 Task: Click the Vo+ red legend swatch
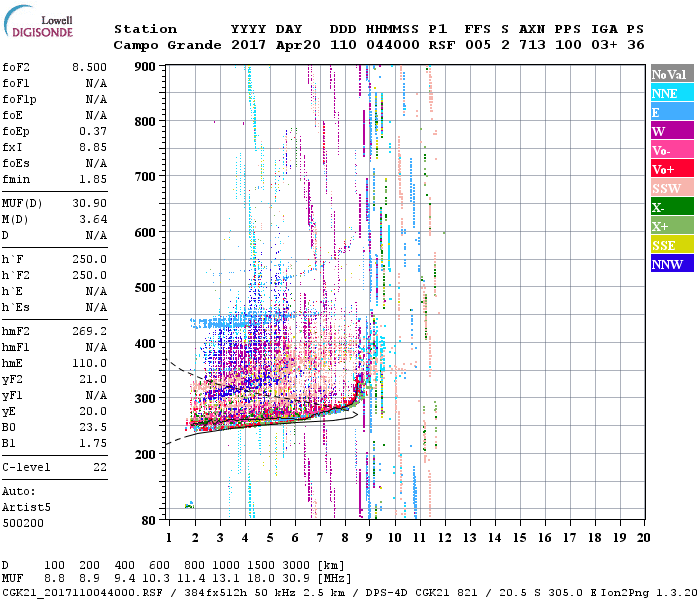[x=672, y=169]
